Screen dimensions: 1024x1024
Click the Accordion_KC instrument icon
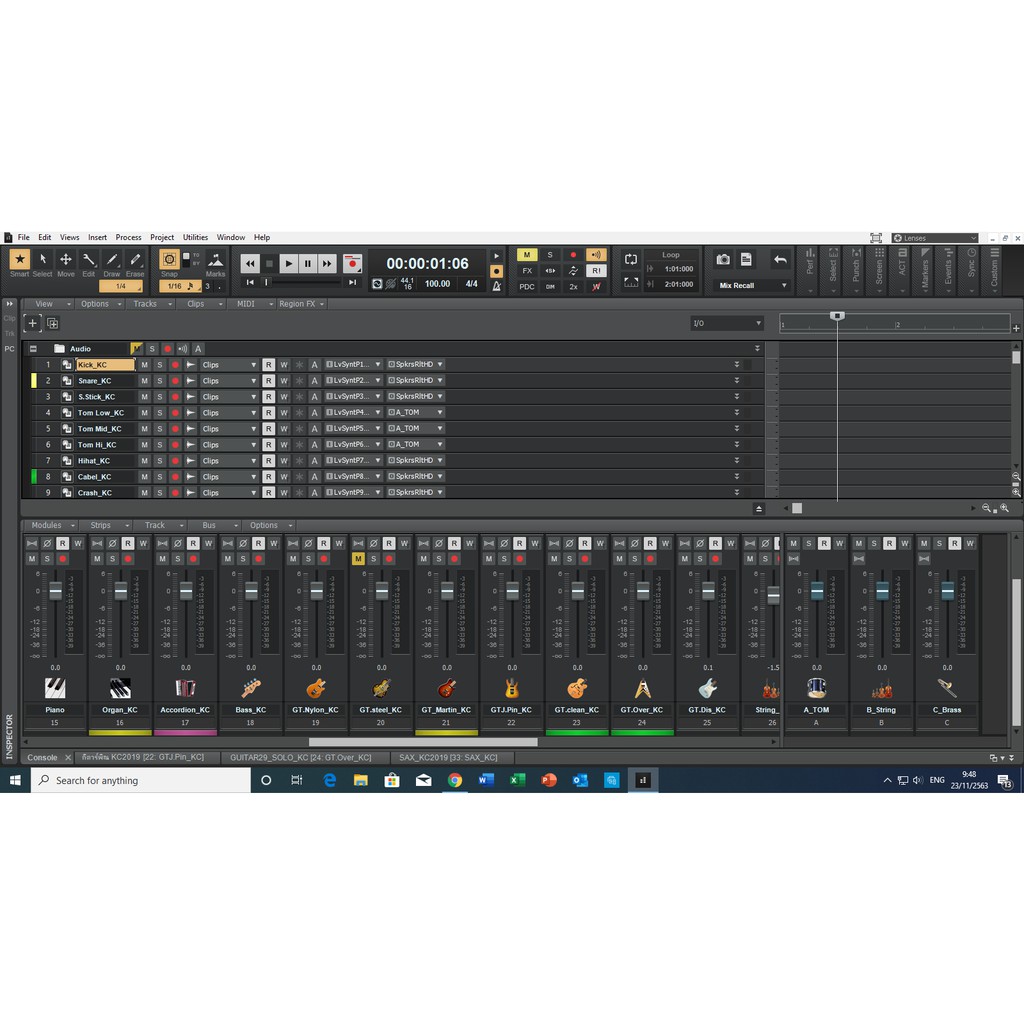tap(185, 688)
